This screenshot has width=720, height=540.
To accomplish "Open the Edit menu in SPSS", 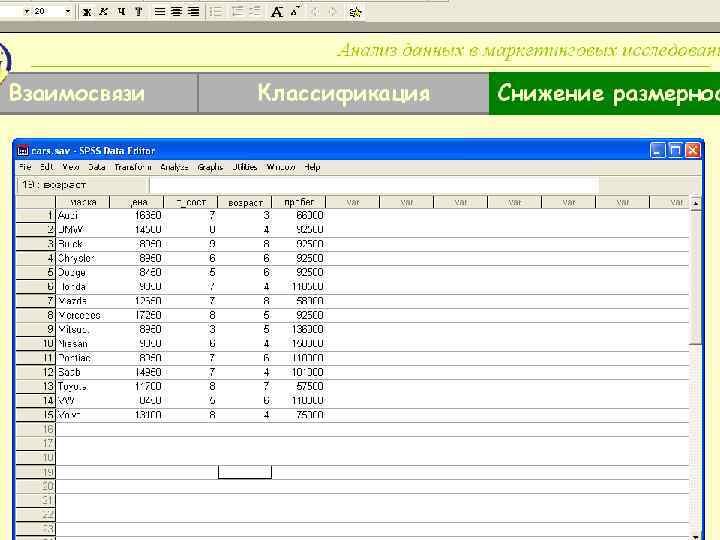I will coord(47,167).
